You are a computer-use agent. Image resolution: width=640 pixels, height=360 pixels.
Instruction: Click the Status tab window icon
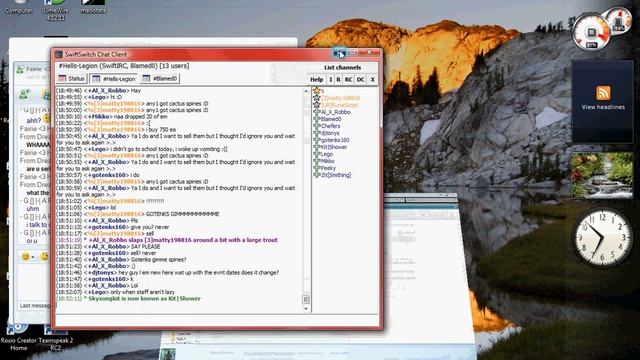[62, 78]
